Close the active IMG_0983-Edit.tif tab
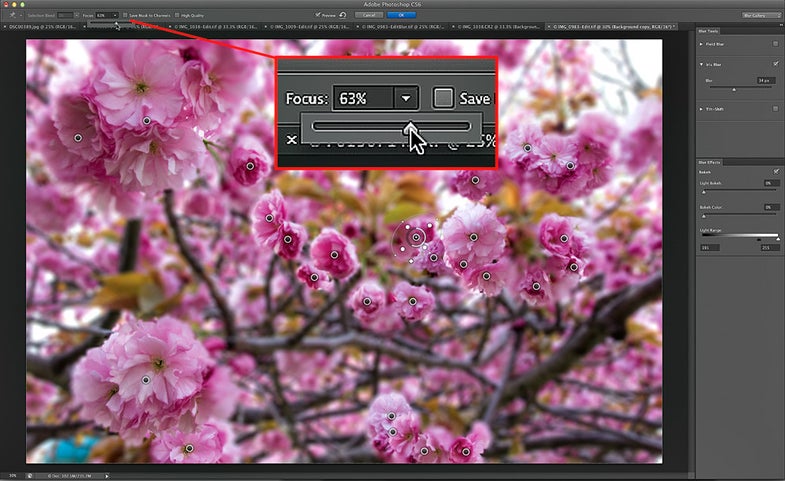The image size is (785, 481). coord(547,27)
